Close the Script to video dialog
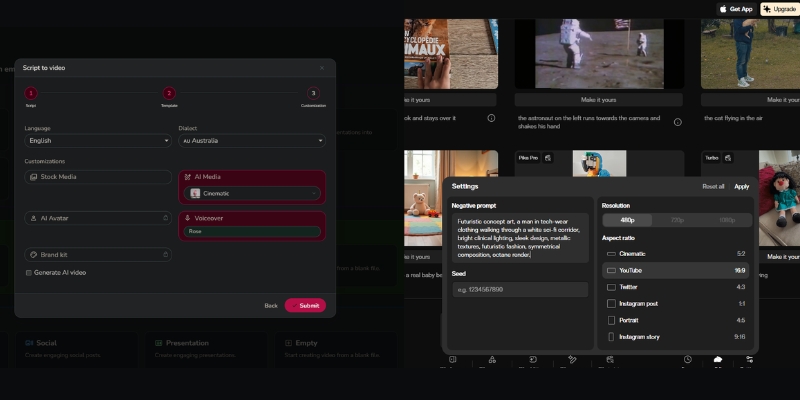This screenshot has height=400, width=800. point(322,68)
